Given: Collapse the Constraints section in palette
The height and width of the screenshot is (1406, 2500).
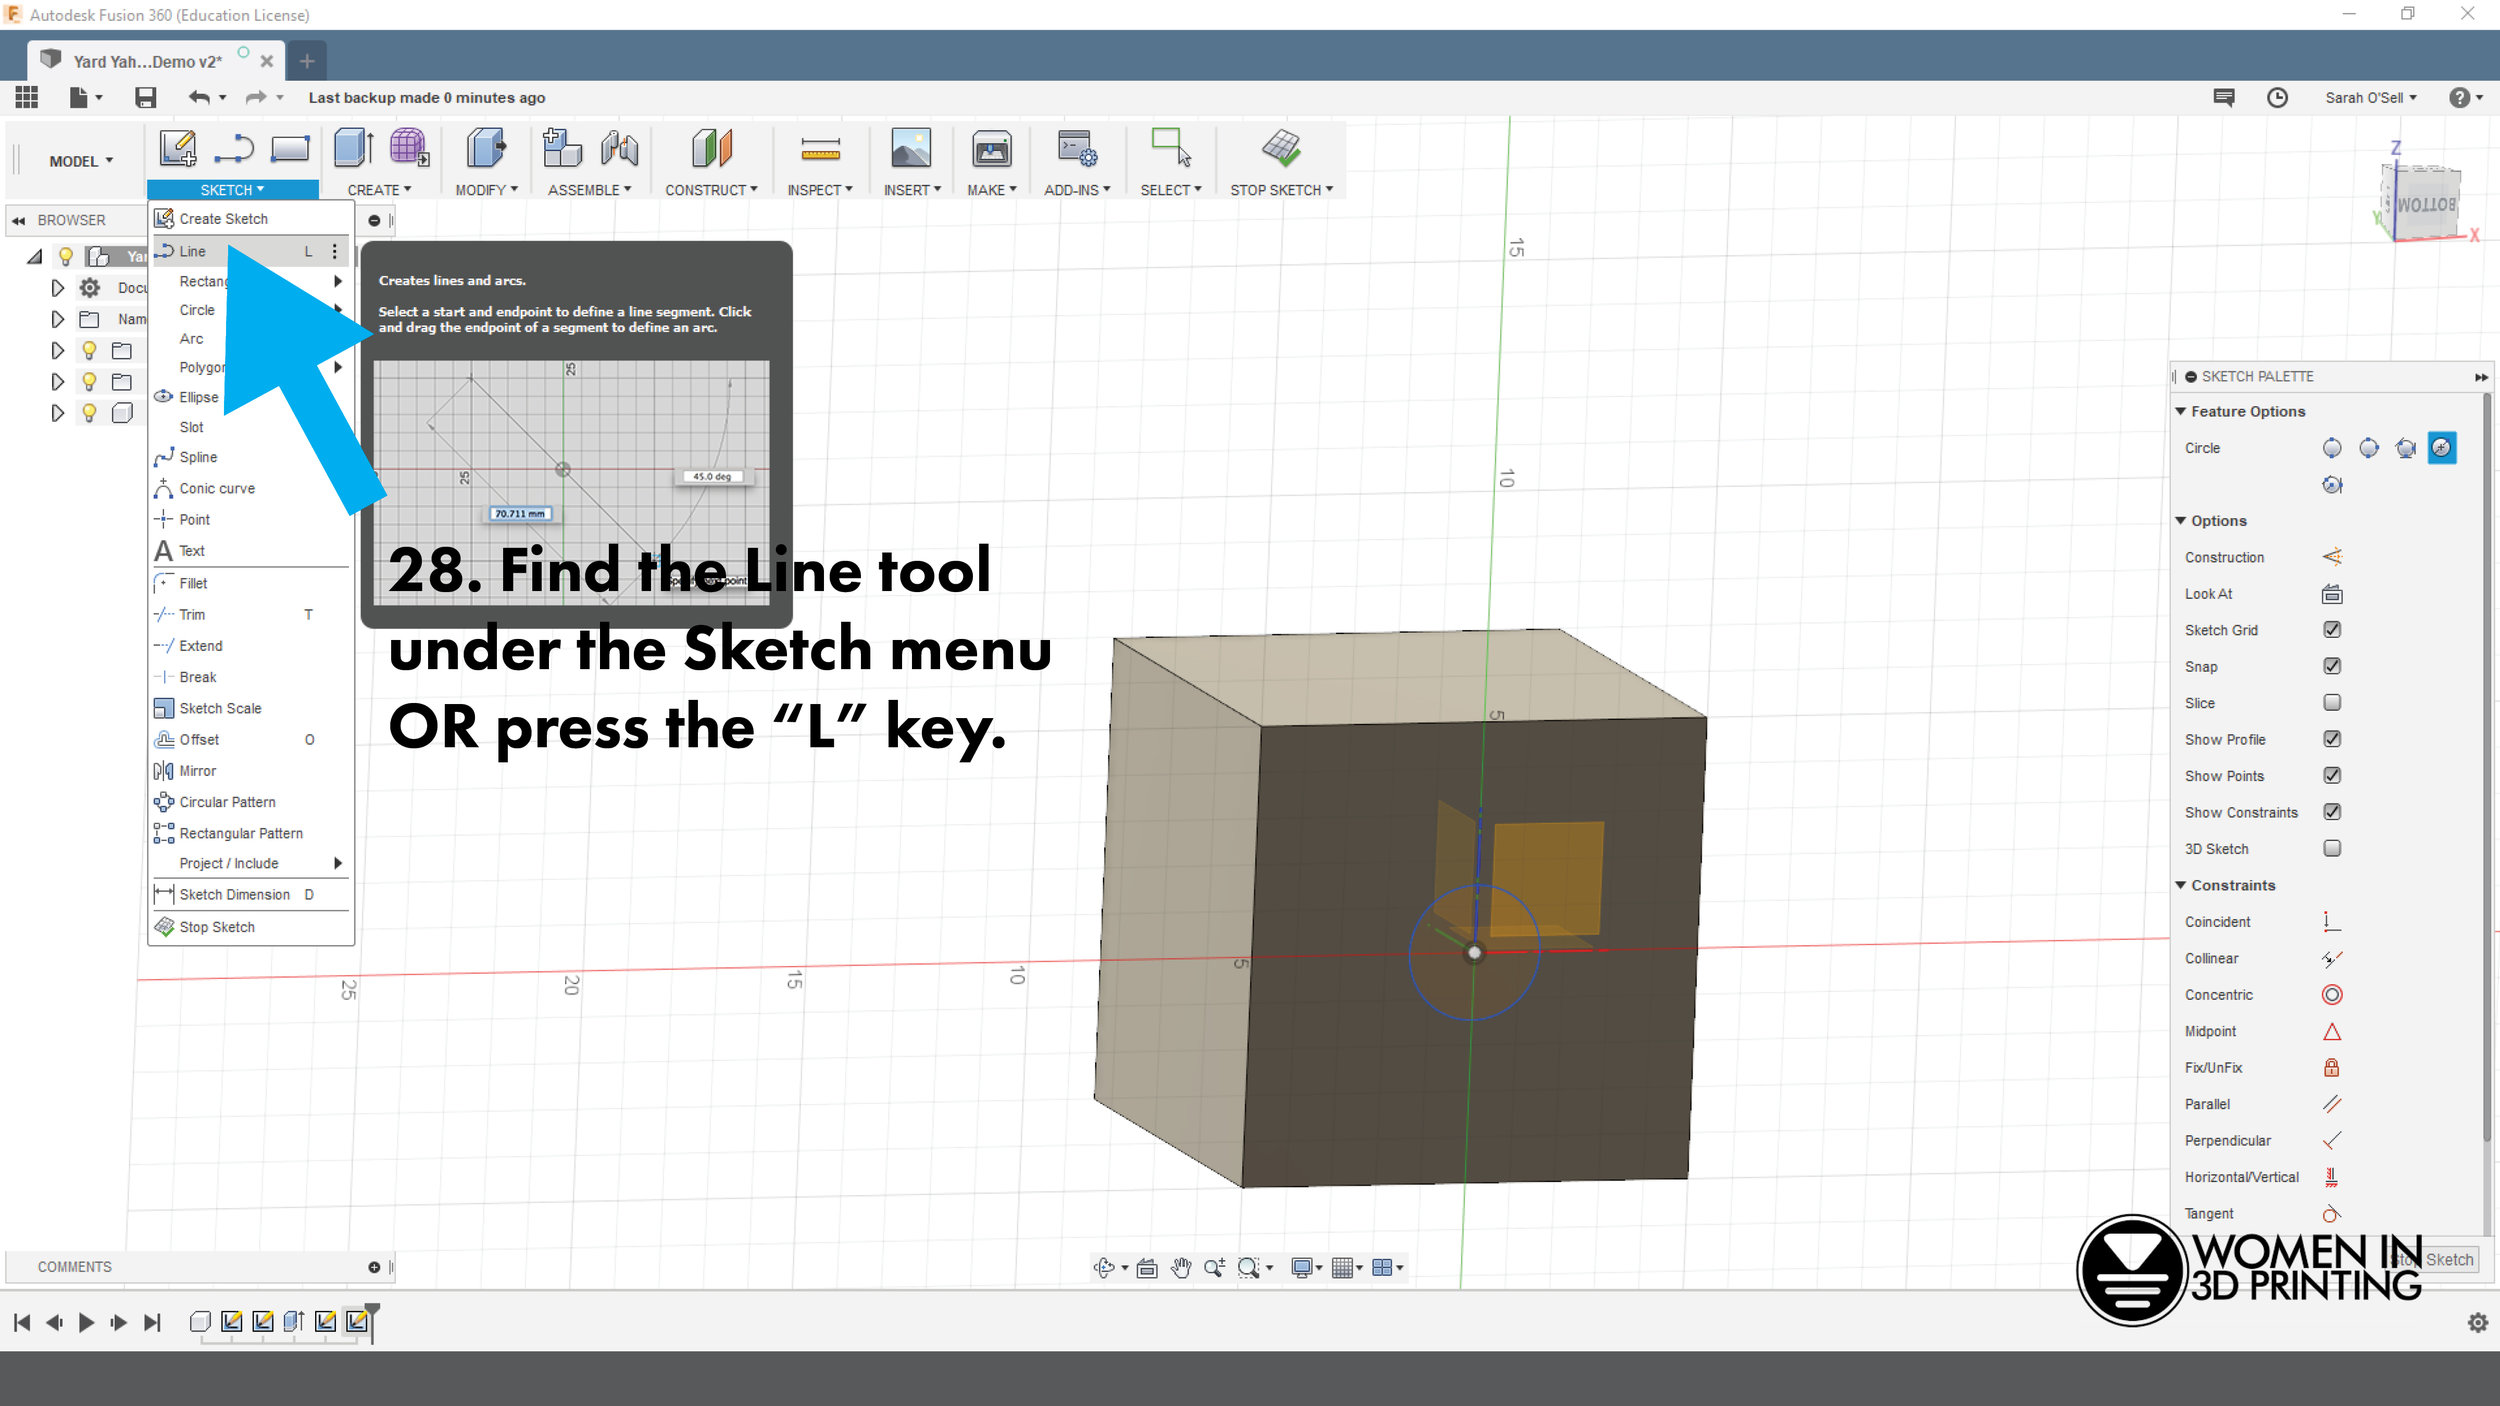Looking at the screenshot, I should (x=2181, y=886).
